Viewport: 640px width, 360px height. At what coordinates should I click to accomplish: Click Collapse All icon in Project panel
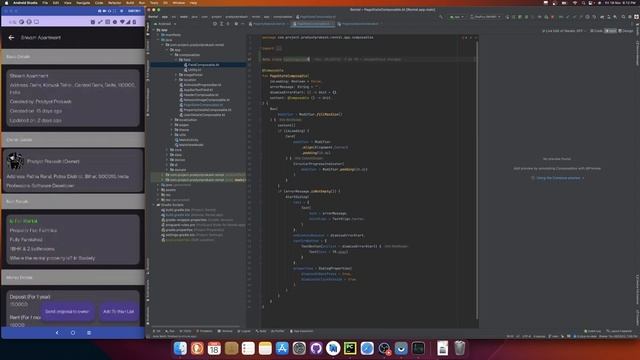[229, 24]
